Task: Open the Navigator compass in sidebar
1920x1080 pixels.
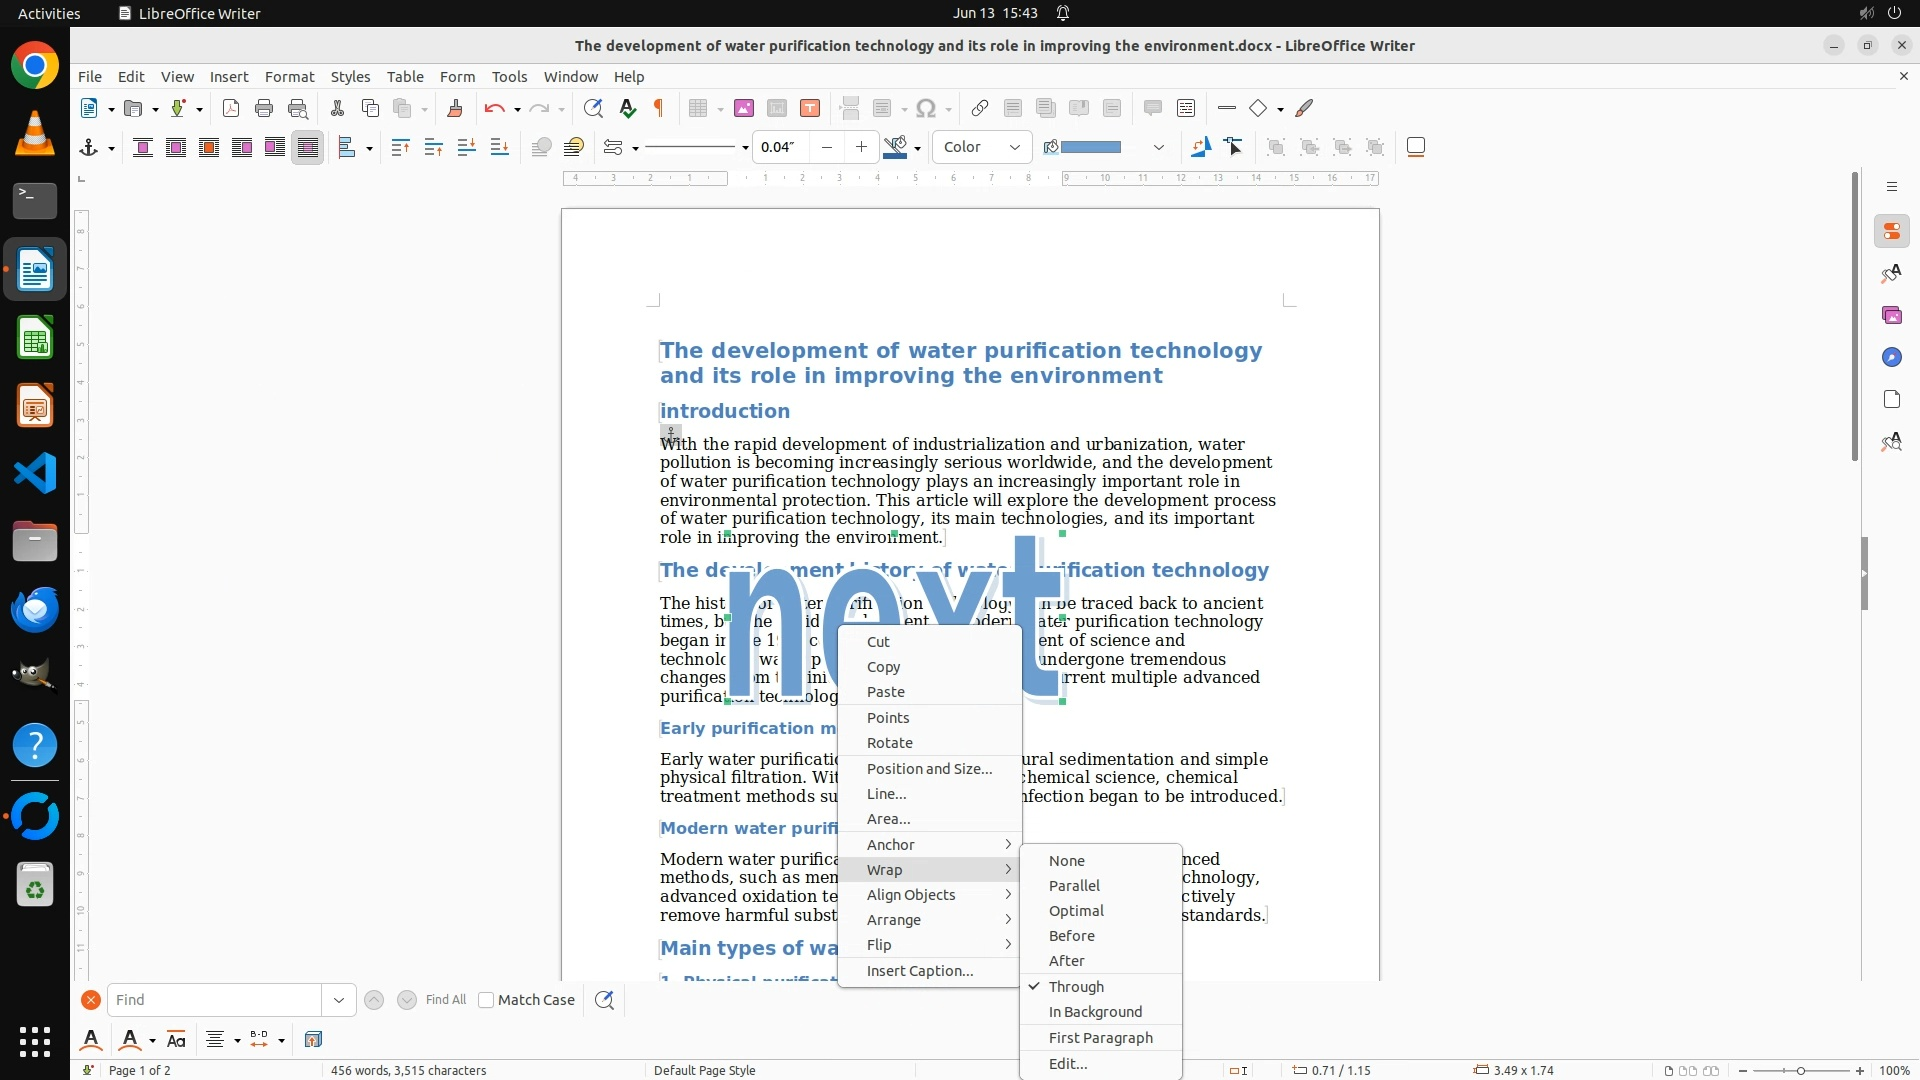Action: coord(1891,358)
